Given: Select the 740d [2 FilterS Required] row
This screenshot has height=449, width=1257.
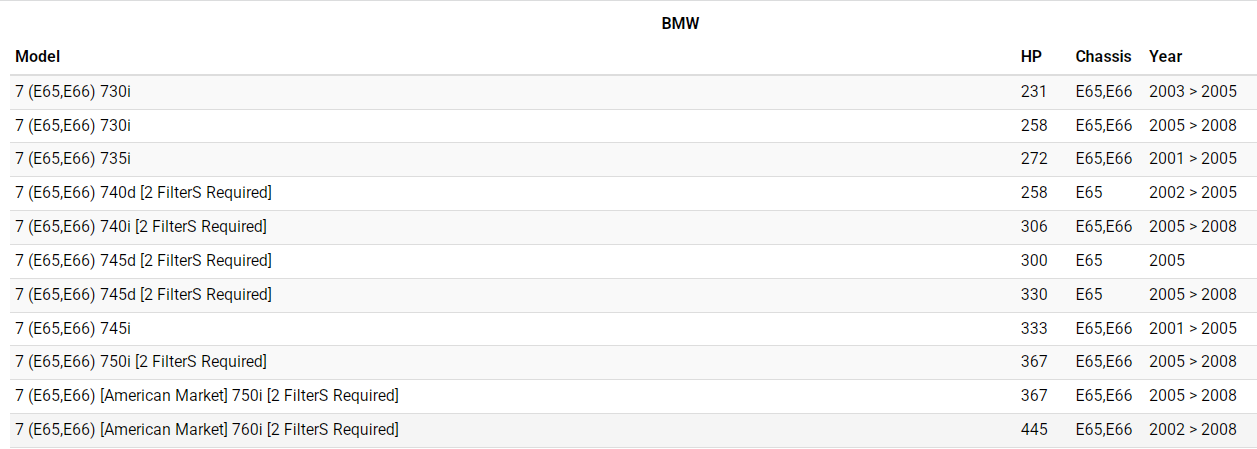Looking at the screenshot, I should [143, 193].
